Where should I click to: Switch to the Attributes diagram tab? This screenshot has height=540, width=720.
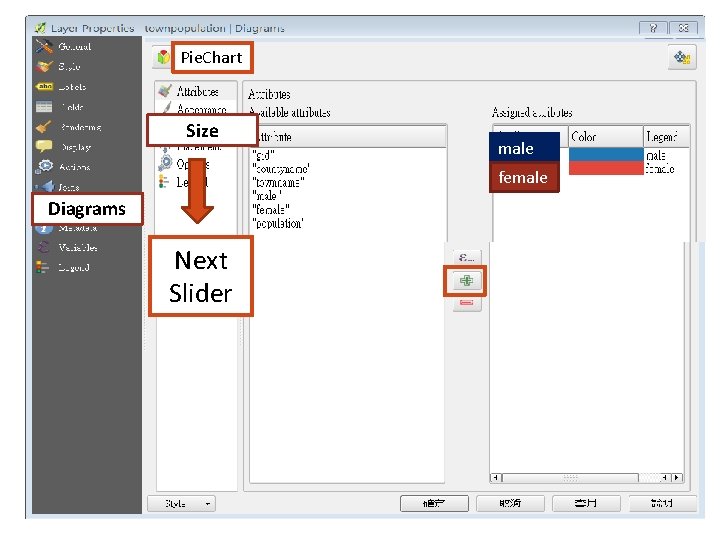click(197, 91)
